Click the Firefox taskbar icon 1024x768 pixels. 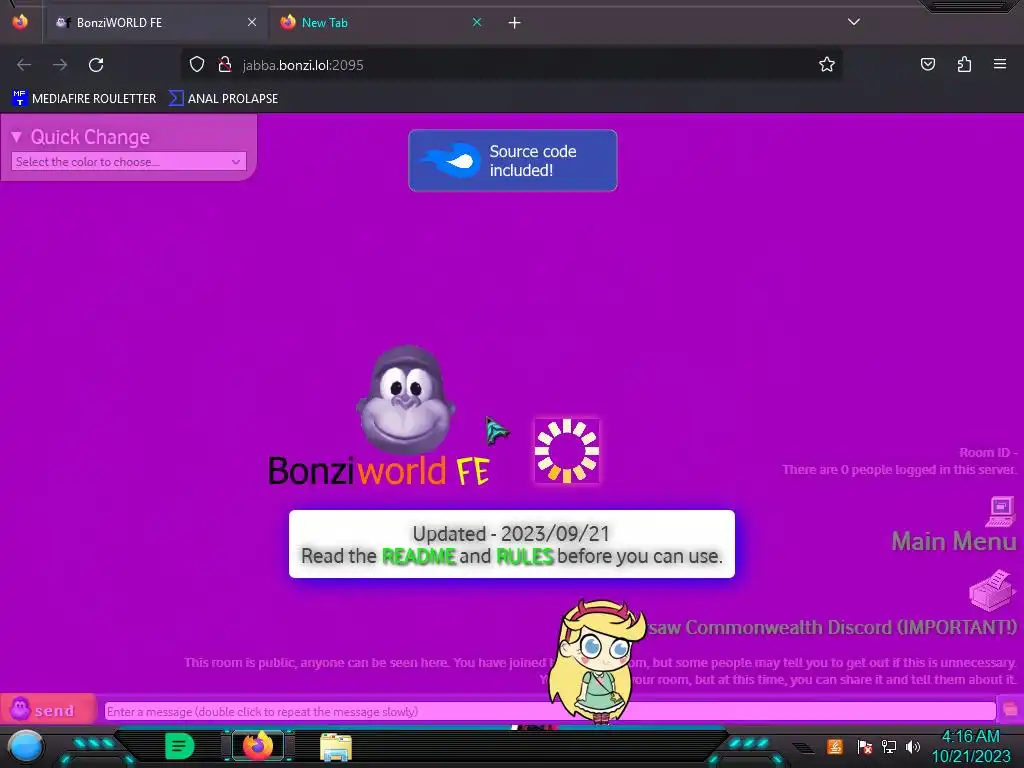pyautogui.click(x=258, y=746)
